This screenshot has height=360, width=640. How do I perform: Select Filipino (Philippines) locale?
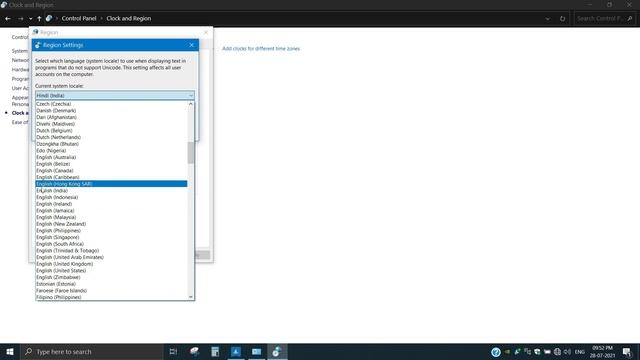[x=111, y=297]
